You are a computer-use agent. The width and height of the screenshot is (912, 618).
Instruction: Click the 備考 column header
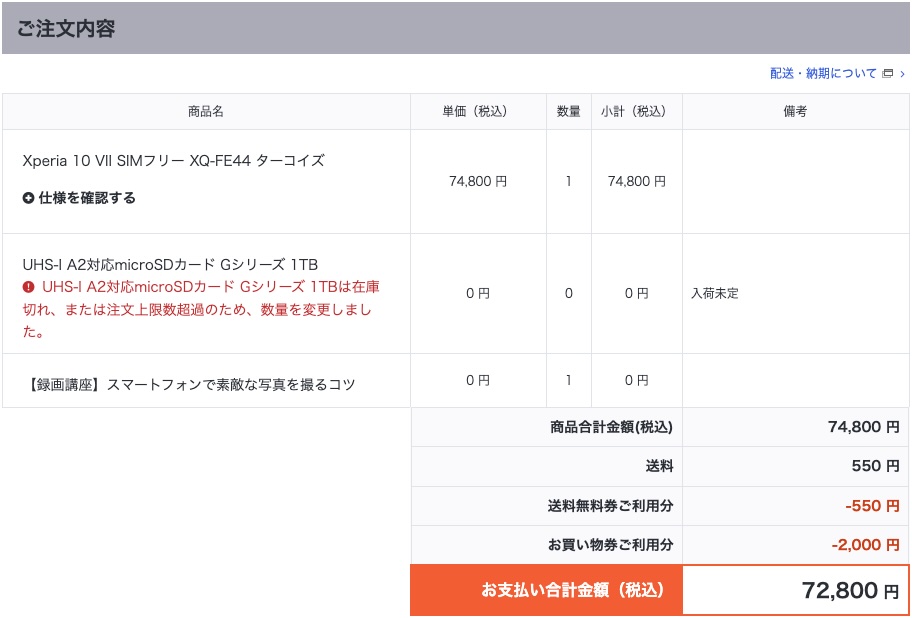tap(795, 112)
